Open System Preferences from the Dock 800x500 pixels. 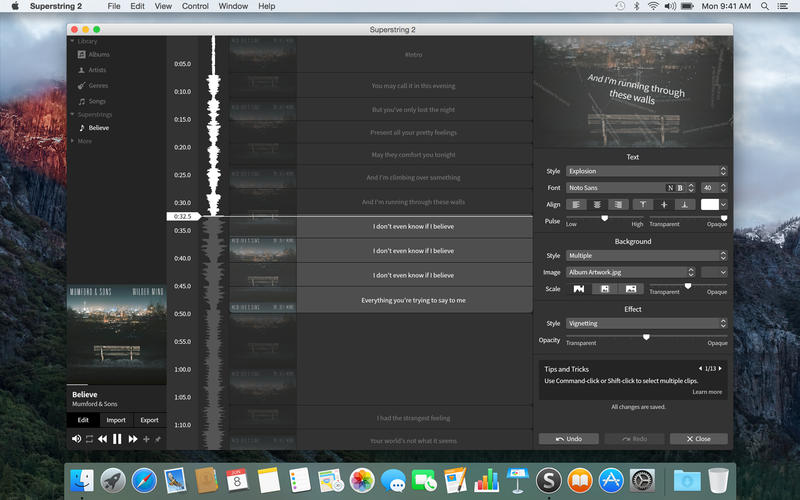point(642,480)
